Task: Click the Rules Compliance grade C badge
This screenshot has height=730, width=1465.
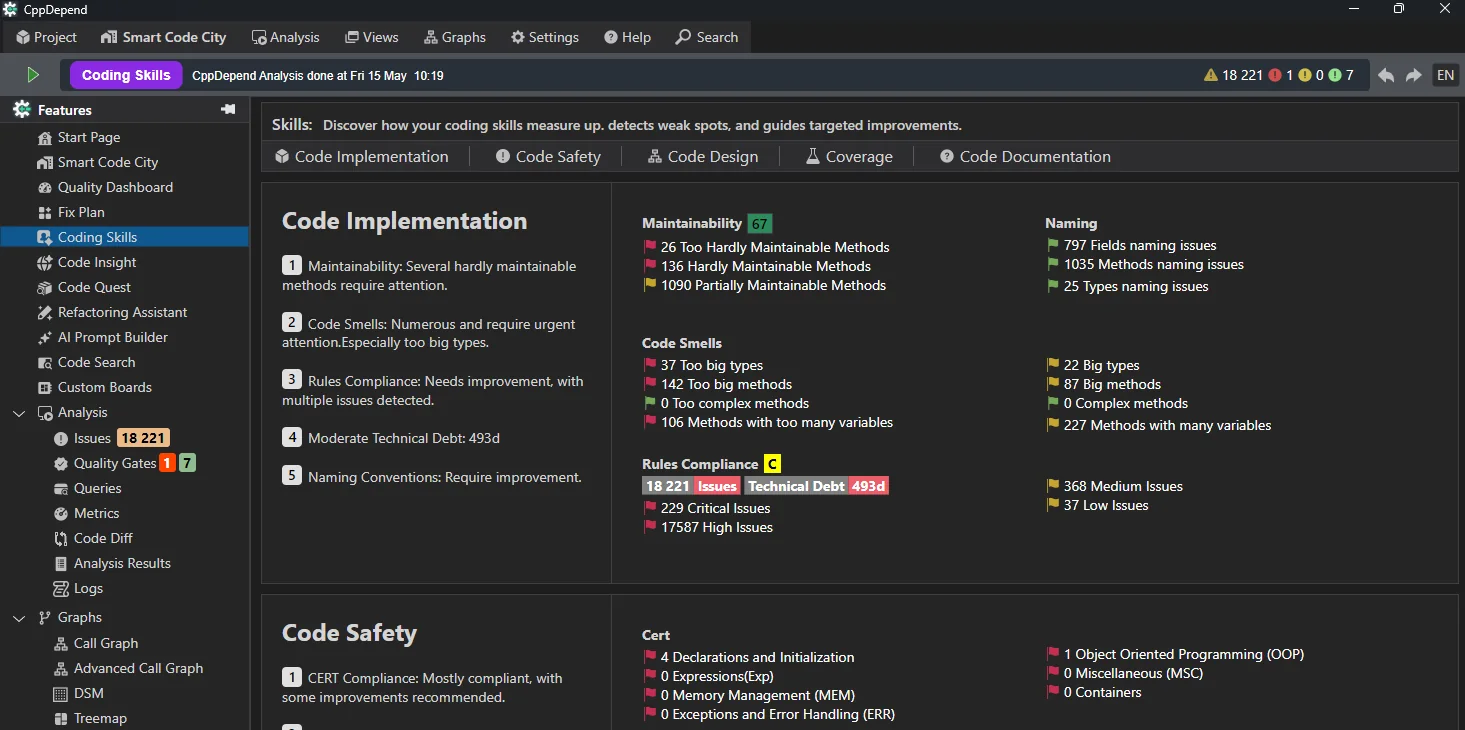Action: click(771, 464)
